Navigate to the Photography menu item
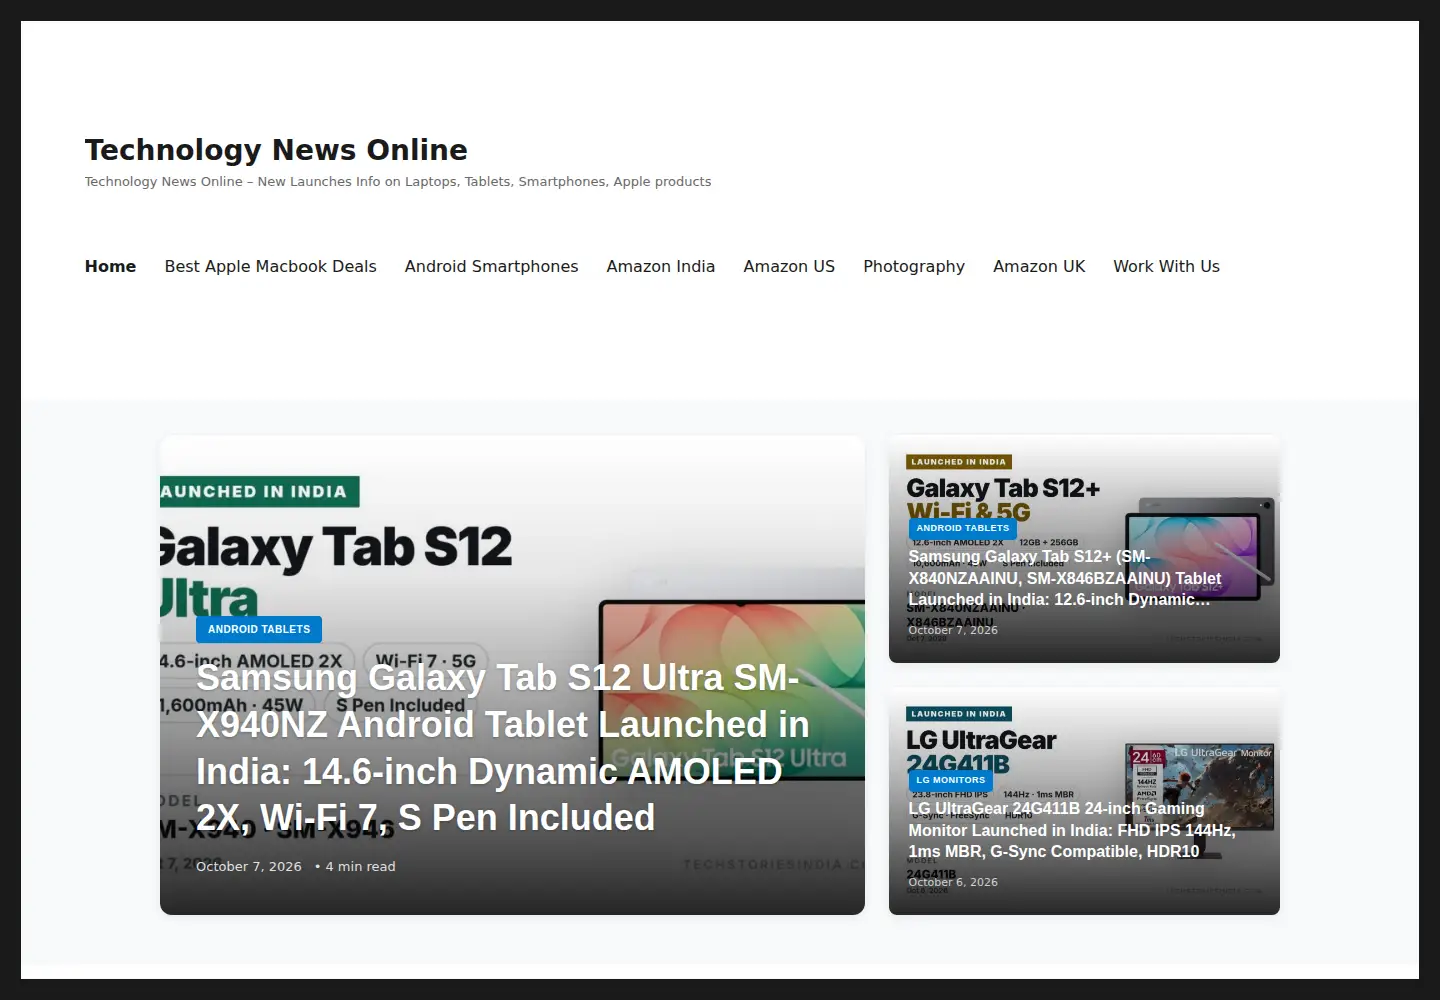Screen dimensions: 1440x1000 pyautogui.click(x=914, y=266)
